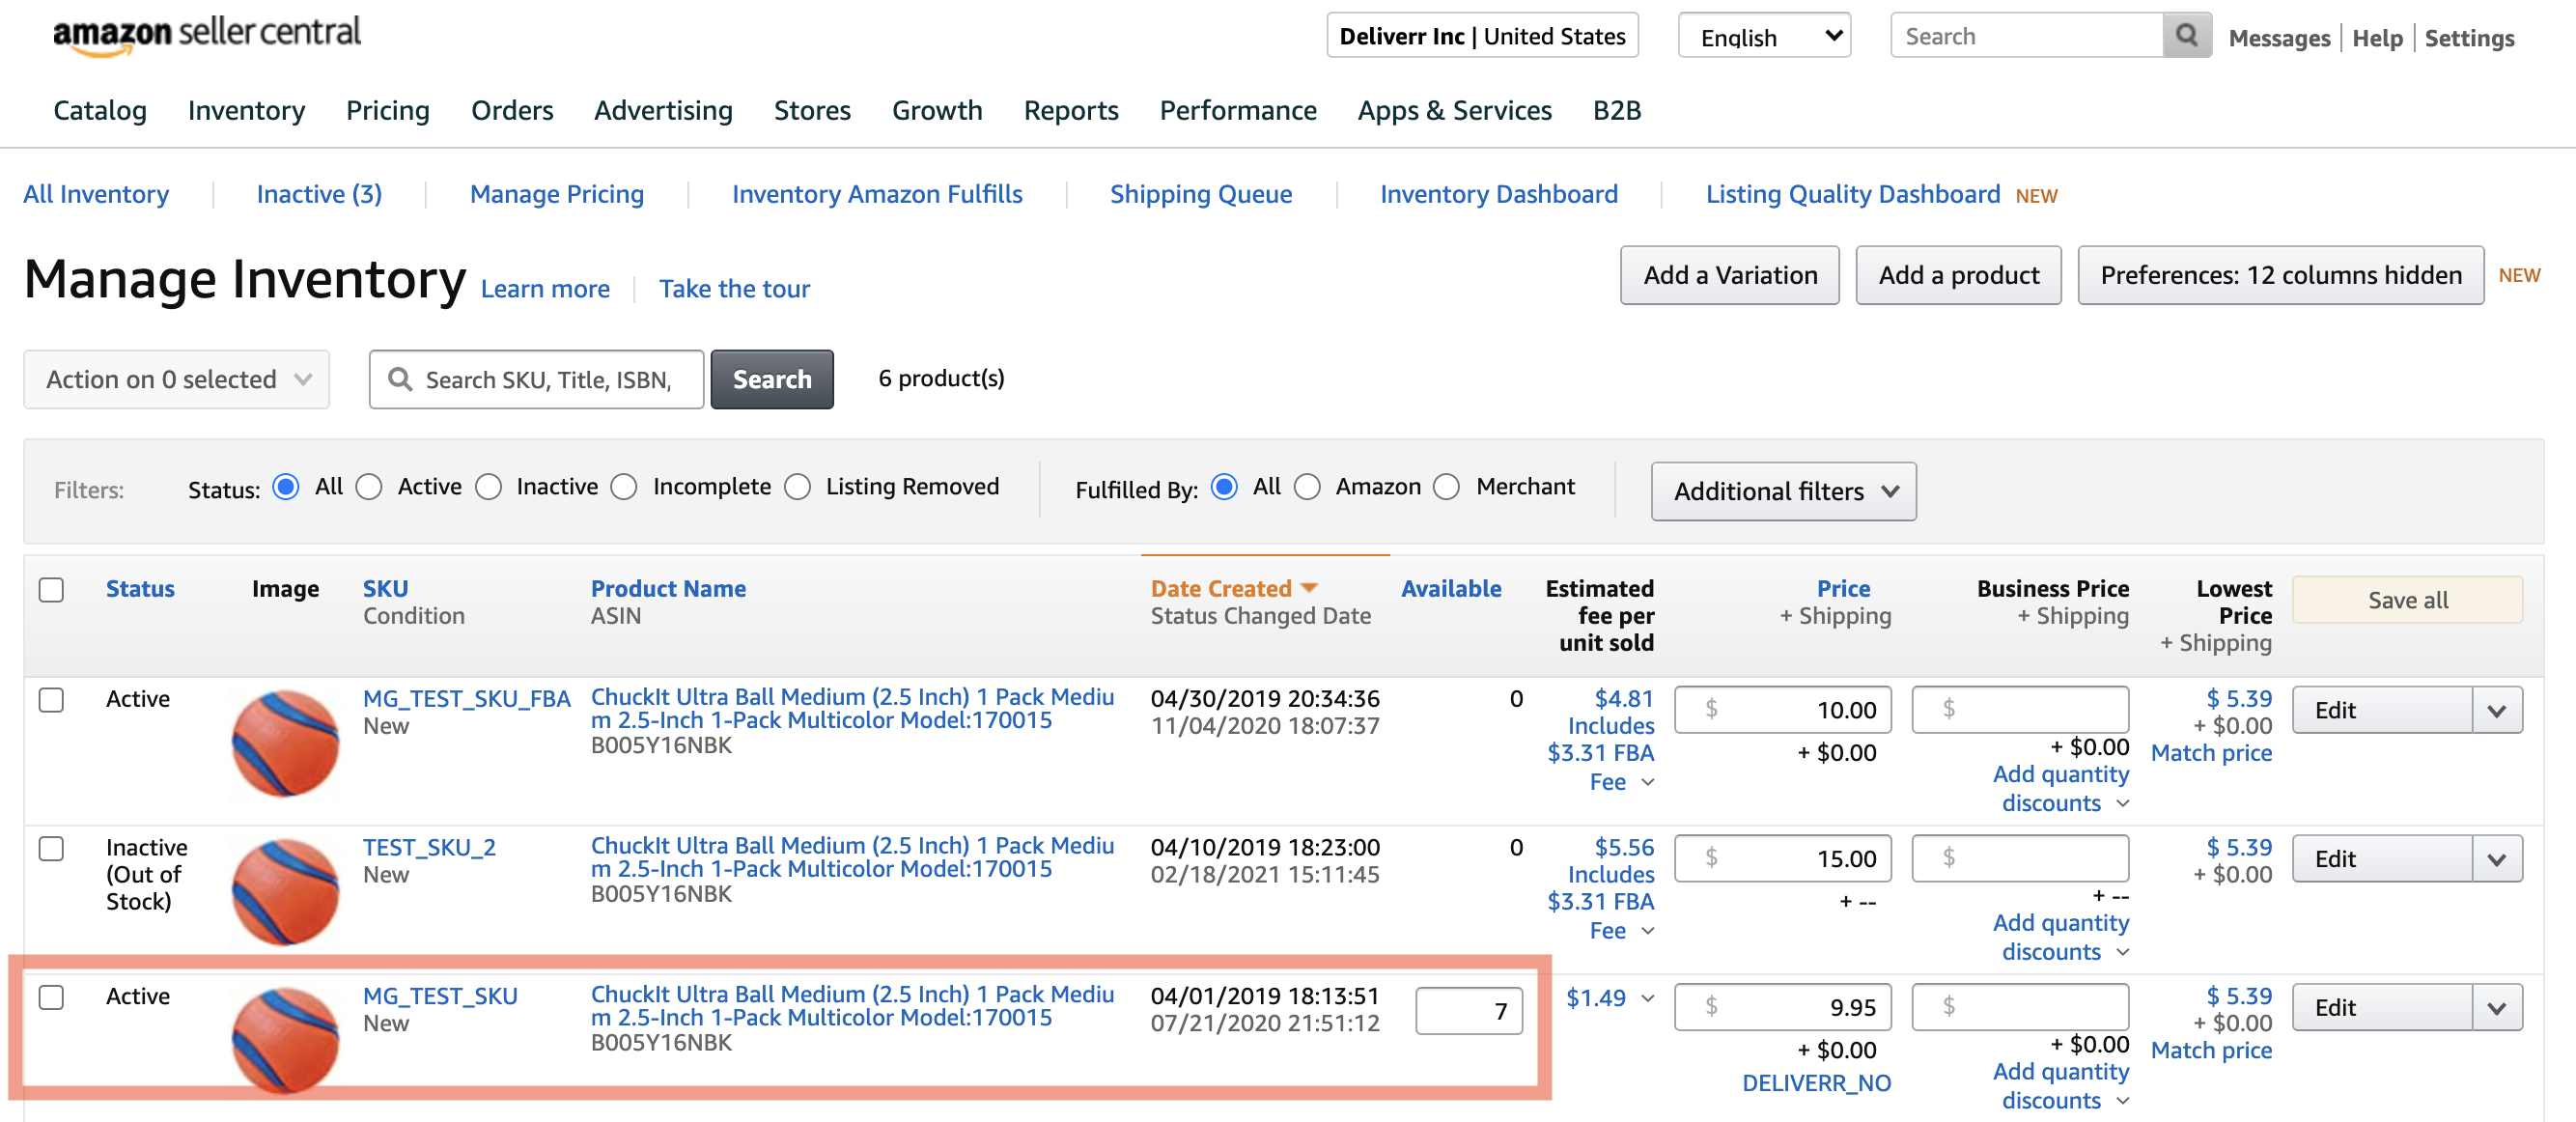Click the price field showing 15.00
This screenshot has height=1122, width=2576.
click(1783, 859)
